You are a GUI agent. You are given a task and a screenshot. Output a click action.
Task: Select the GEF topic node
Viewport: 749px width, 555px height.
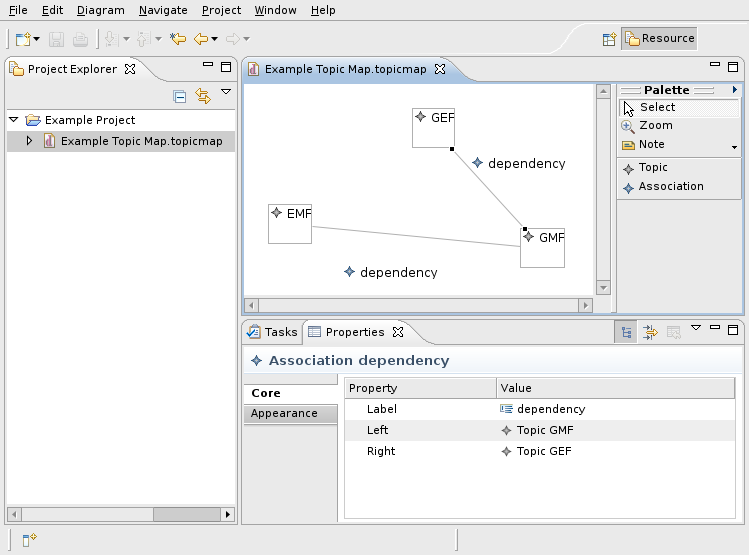(x=433, y=128)
